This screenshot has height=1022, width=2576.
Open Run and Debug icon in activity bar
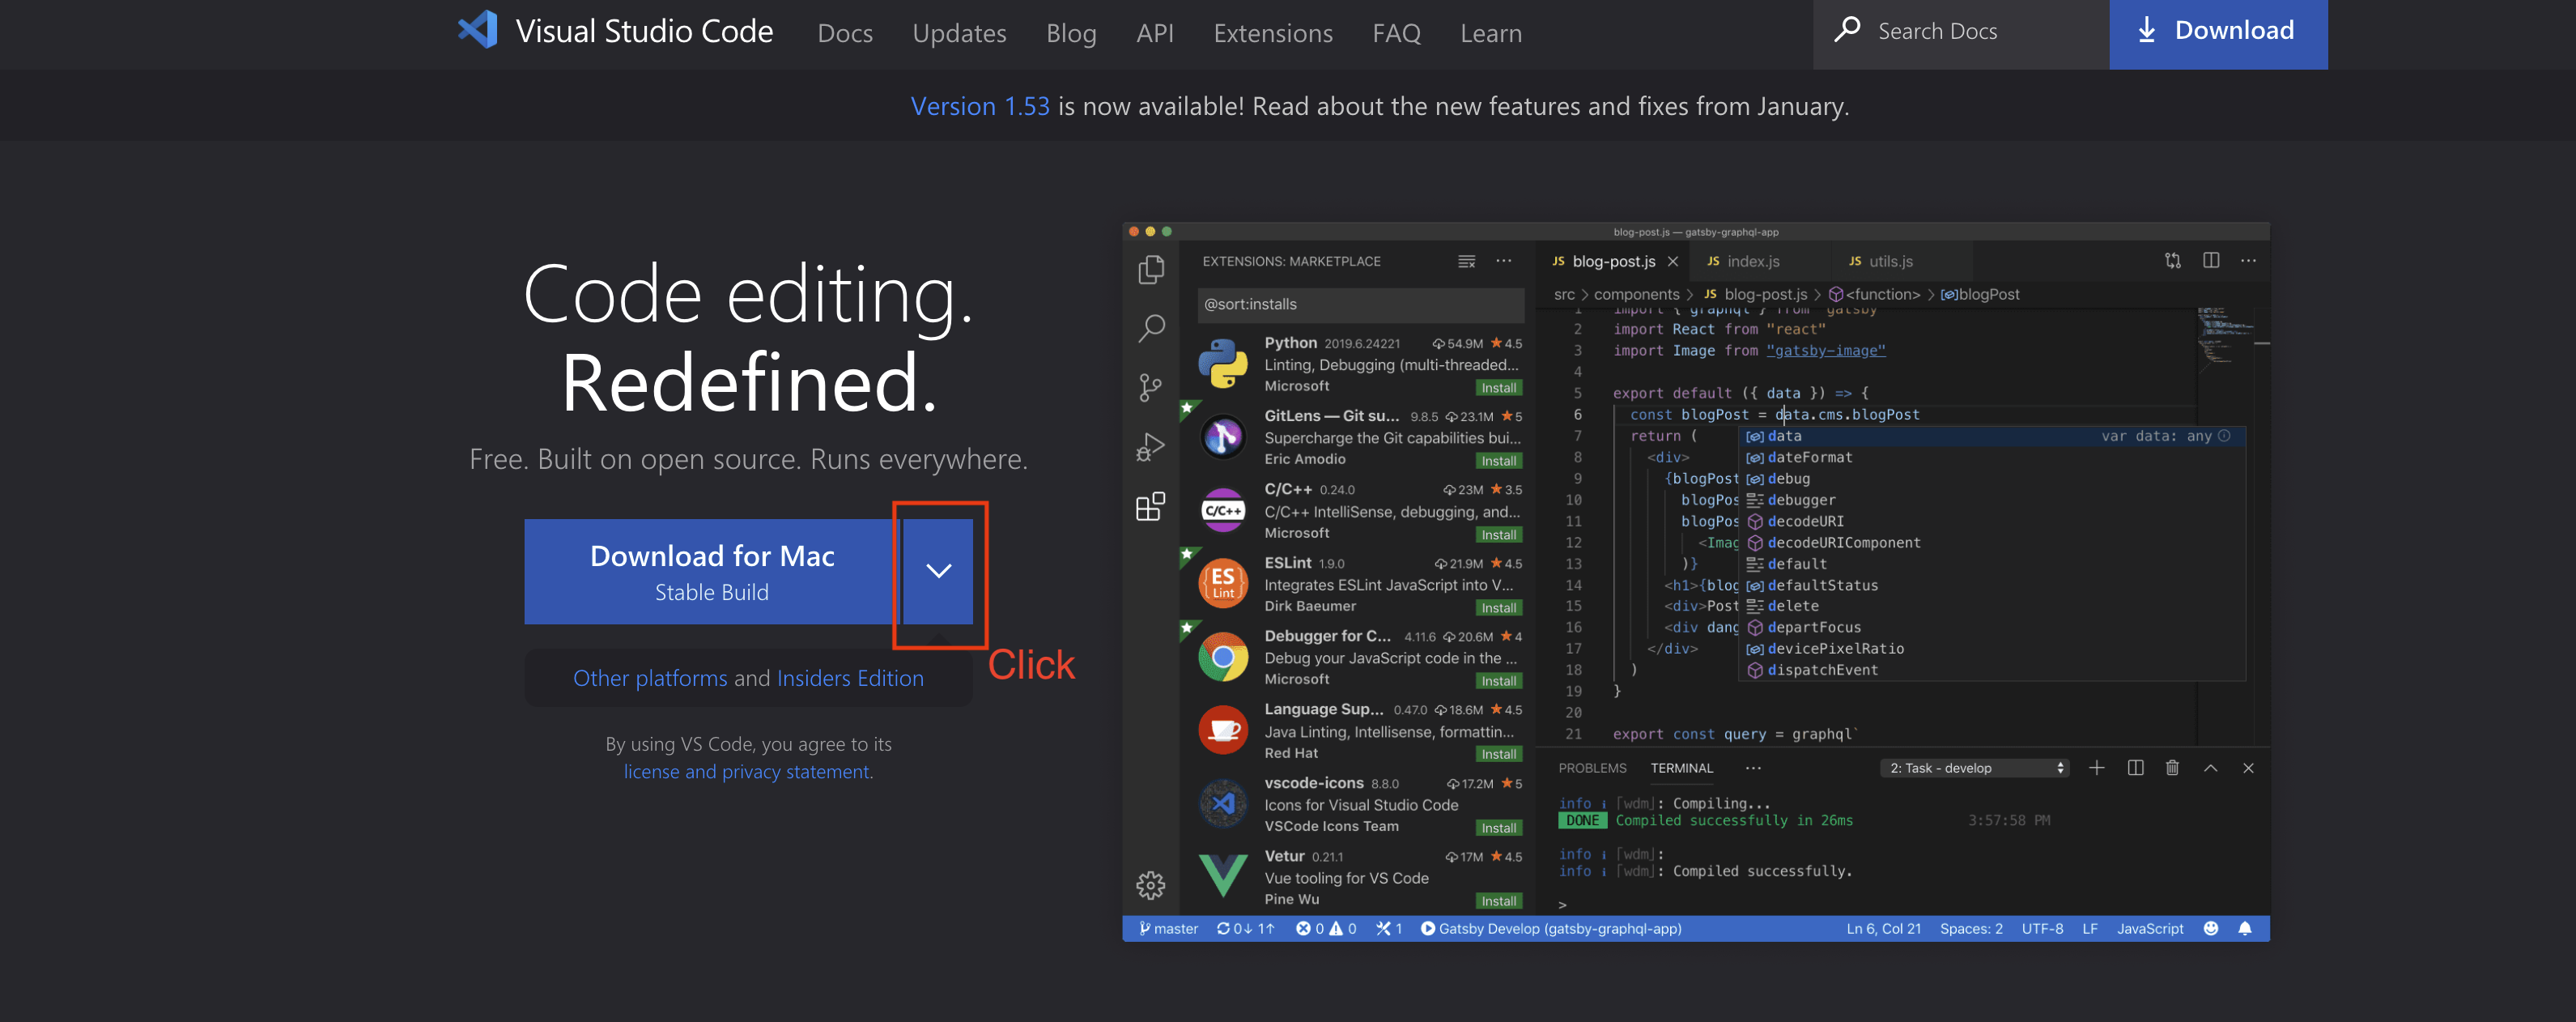[x=1151, y=446]
